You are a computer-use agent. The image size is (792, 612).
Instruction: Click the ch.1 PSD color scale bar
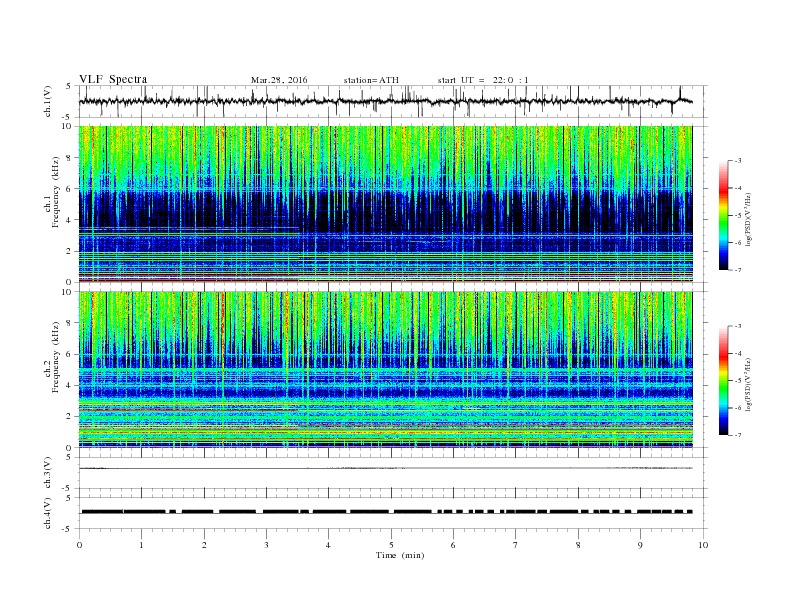tap(723, 216)
